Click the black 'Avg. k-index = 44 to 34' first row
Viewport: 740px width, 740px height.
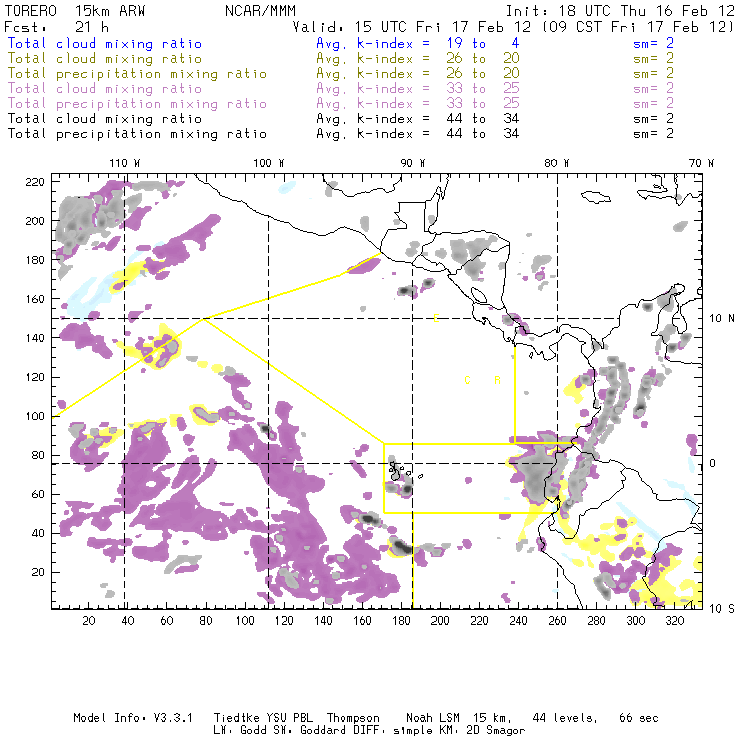click(418, 118)
